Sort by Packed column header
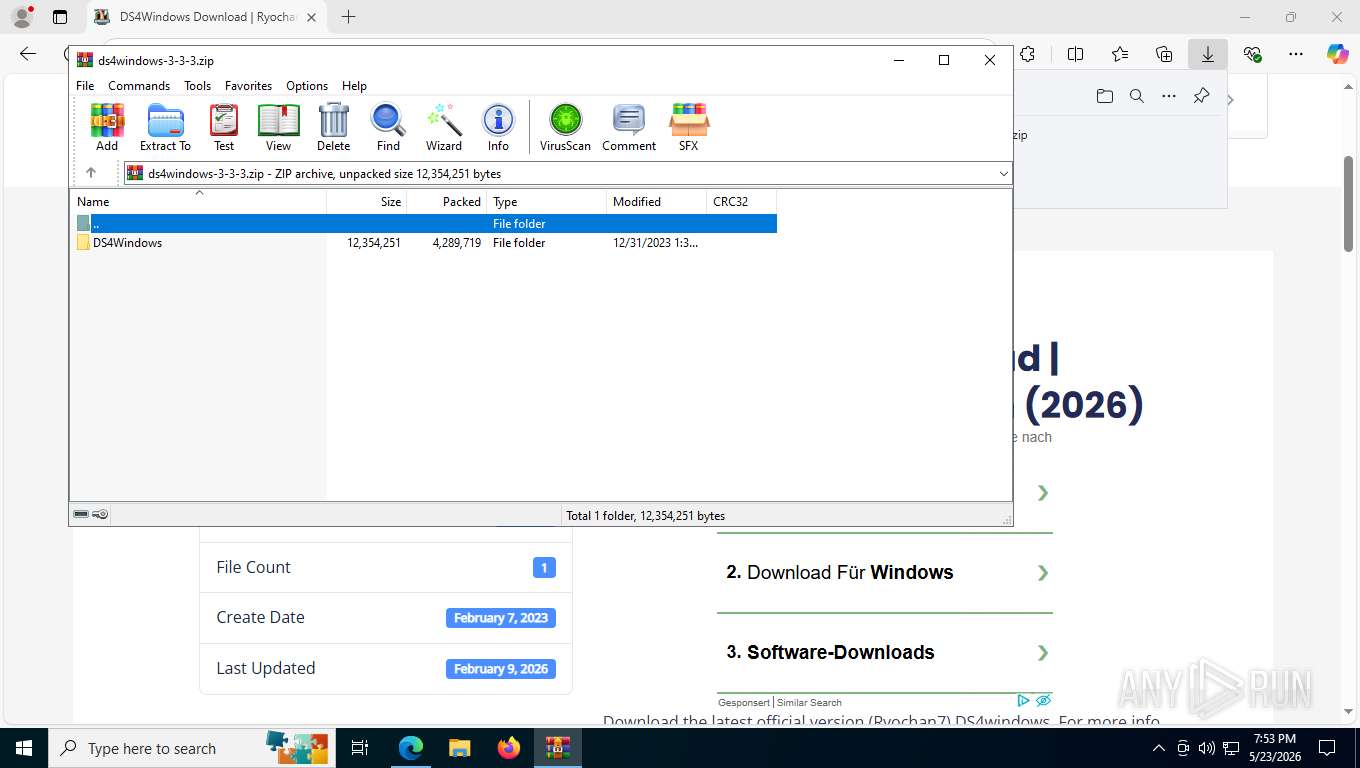 click(447, 202)
